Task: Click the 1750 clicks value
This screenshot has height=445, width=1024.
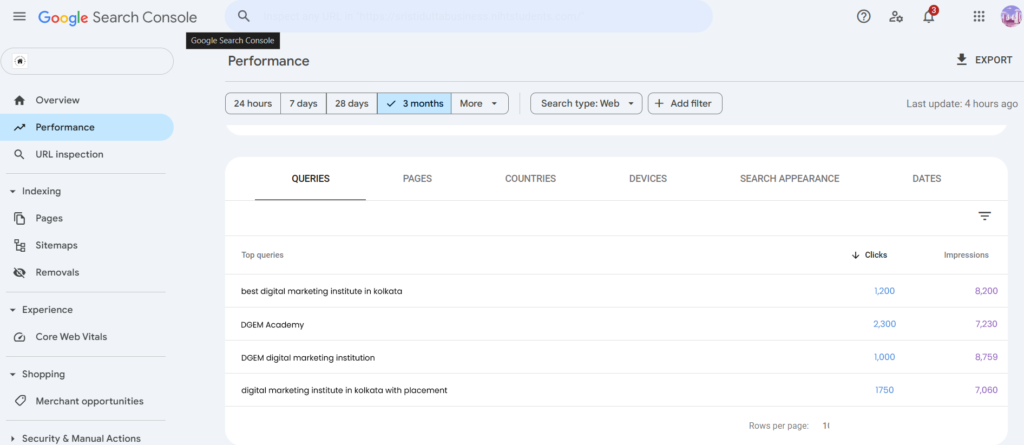Action: pyautogui.click(x=884, y=390)
